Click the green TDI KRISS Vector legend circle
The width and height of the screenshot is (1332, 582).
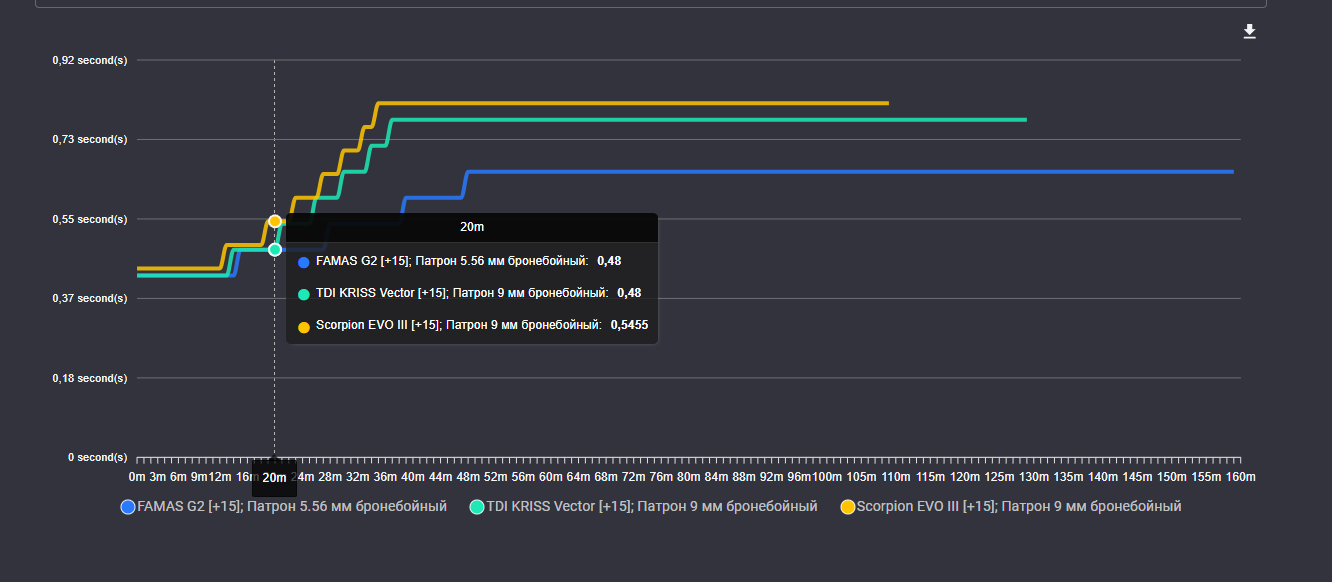click(477, 507)
